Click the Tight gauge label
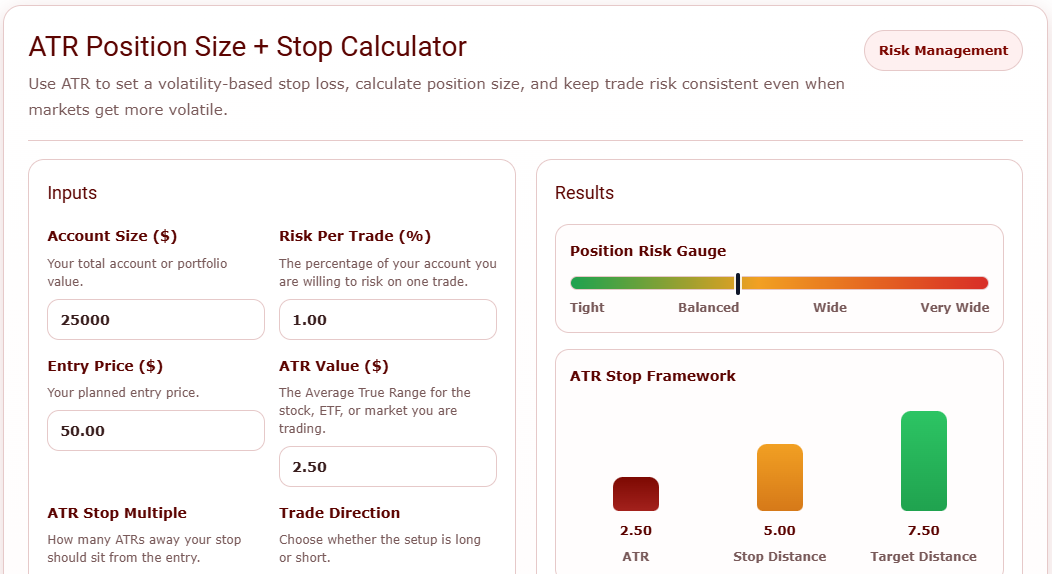 pyautogui.click(x=587, y=307)
